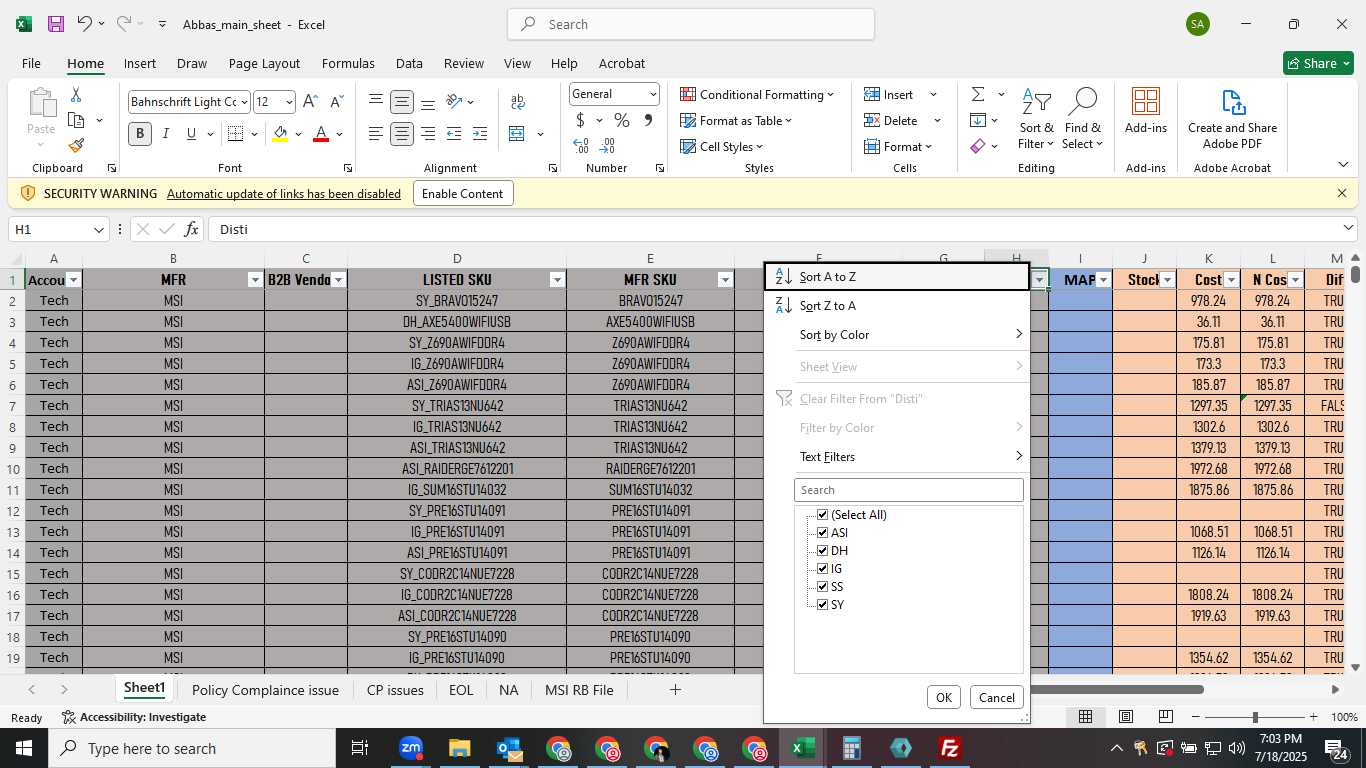The image size is (1366, 768).
Task: Open Sort & Filter menu
Action: coord(1036,119)
